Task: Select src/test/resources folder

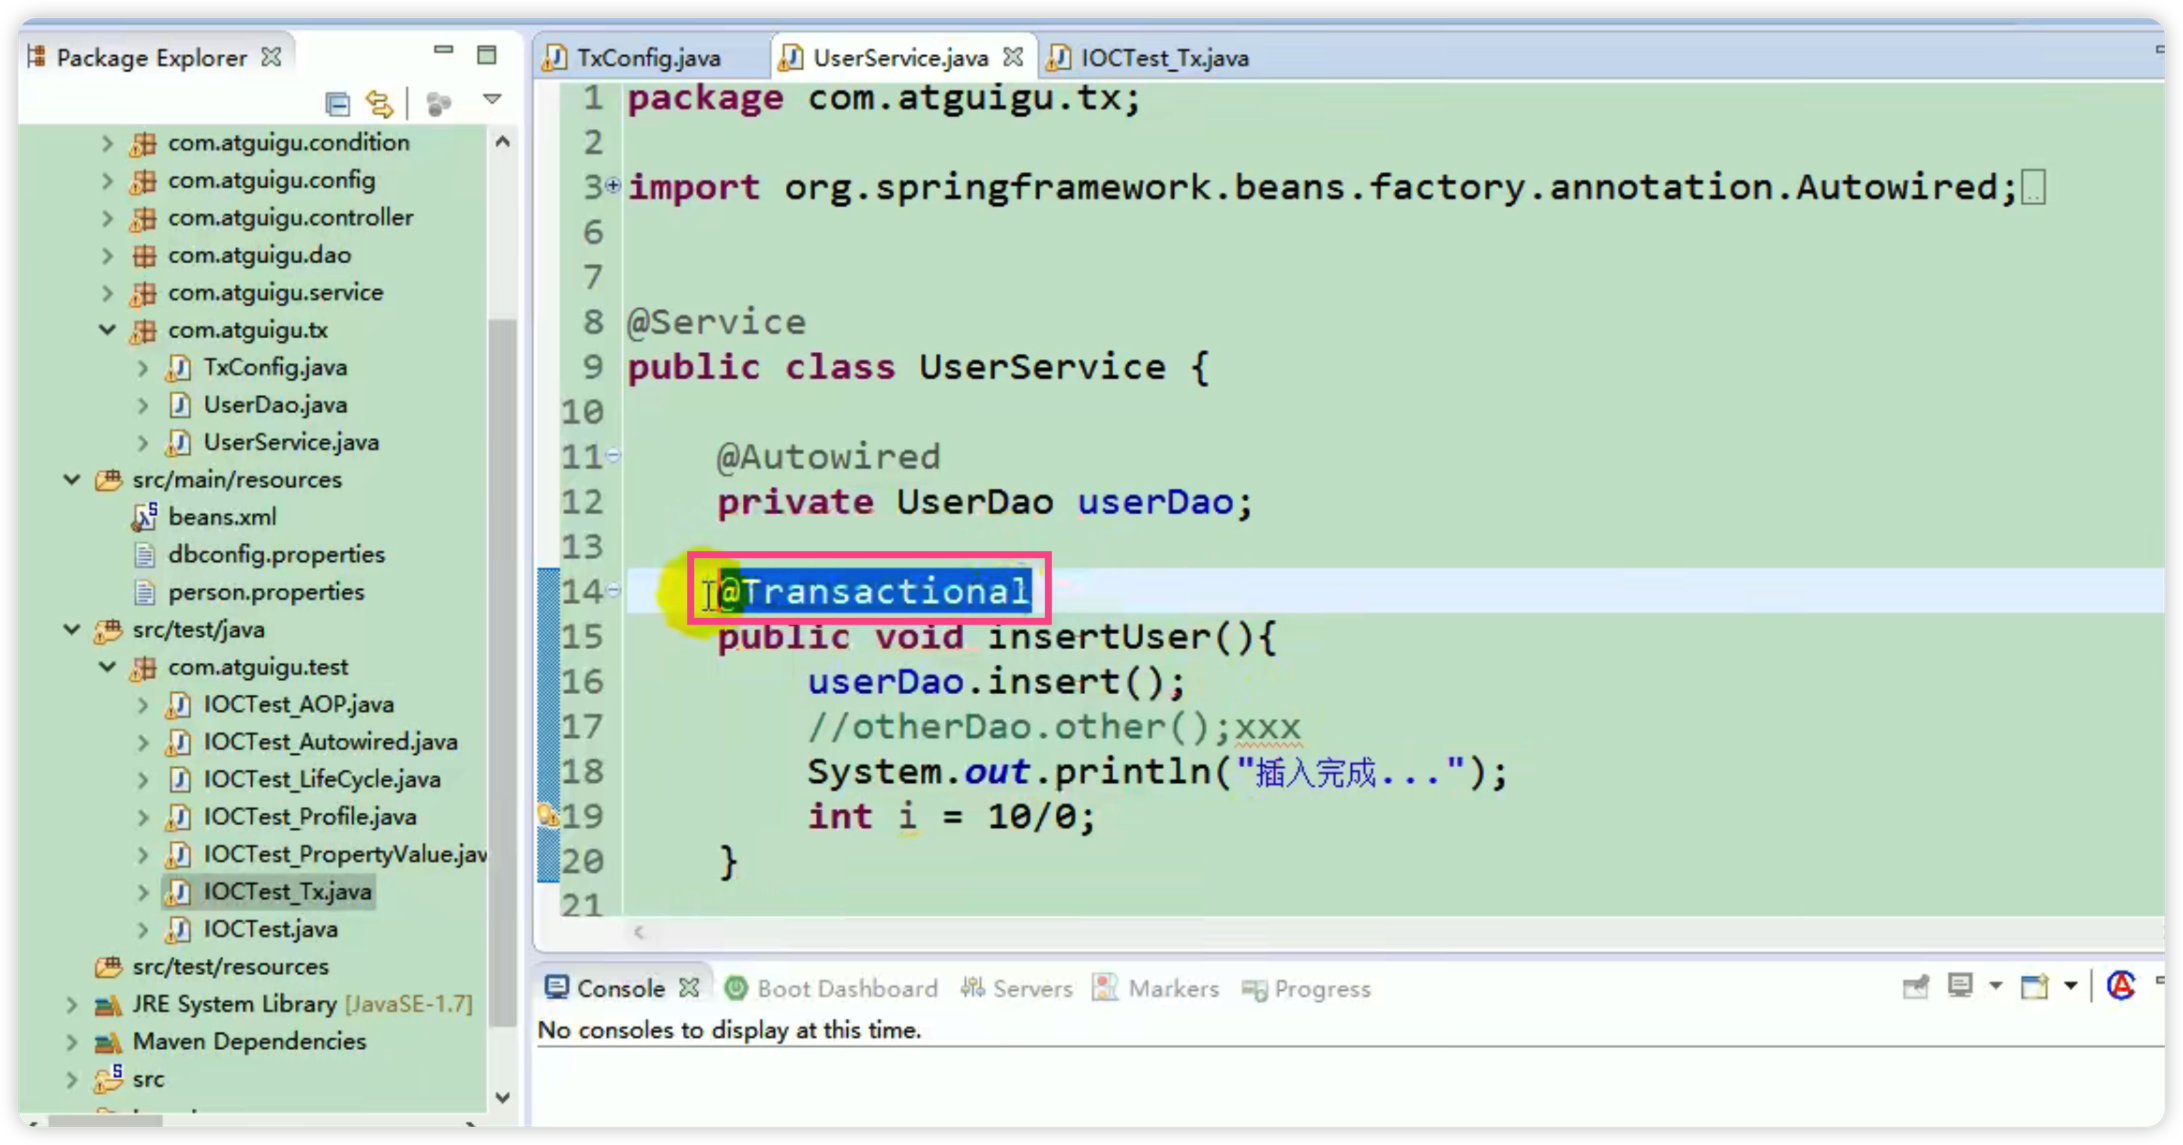Action: point(230,967)
